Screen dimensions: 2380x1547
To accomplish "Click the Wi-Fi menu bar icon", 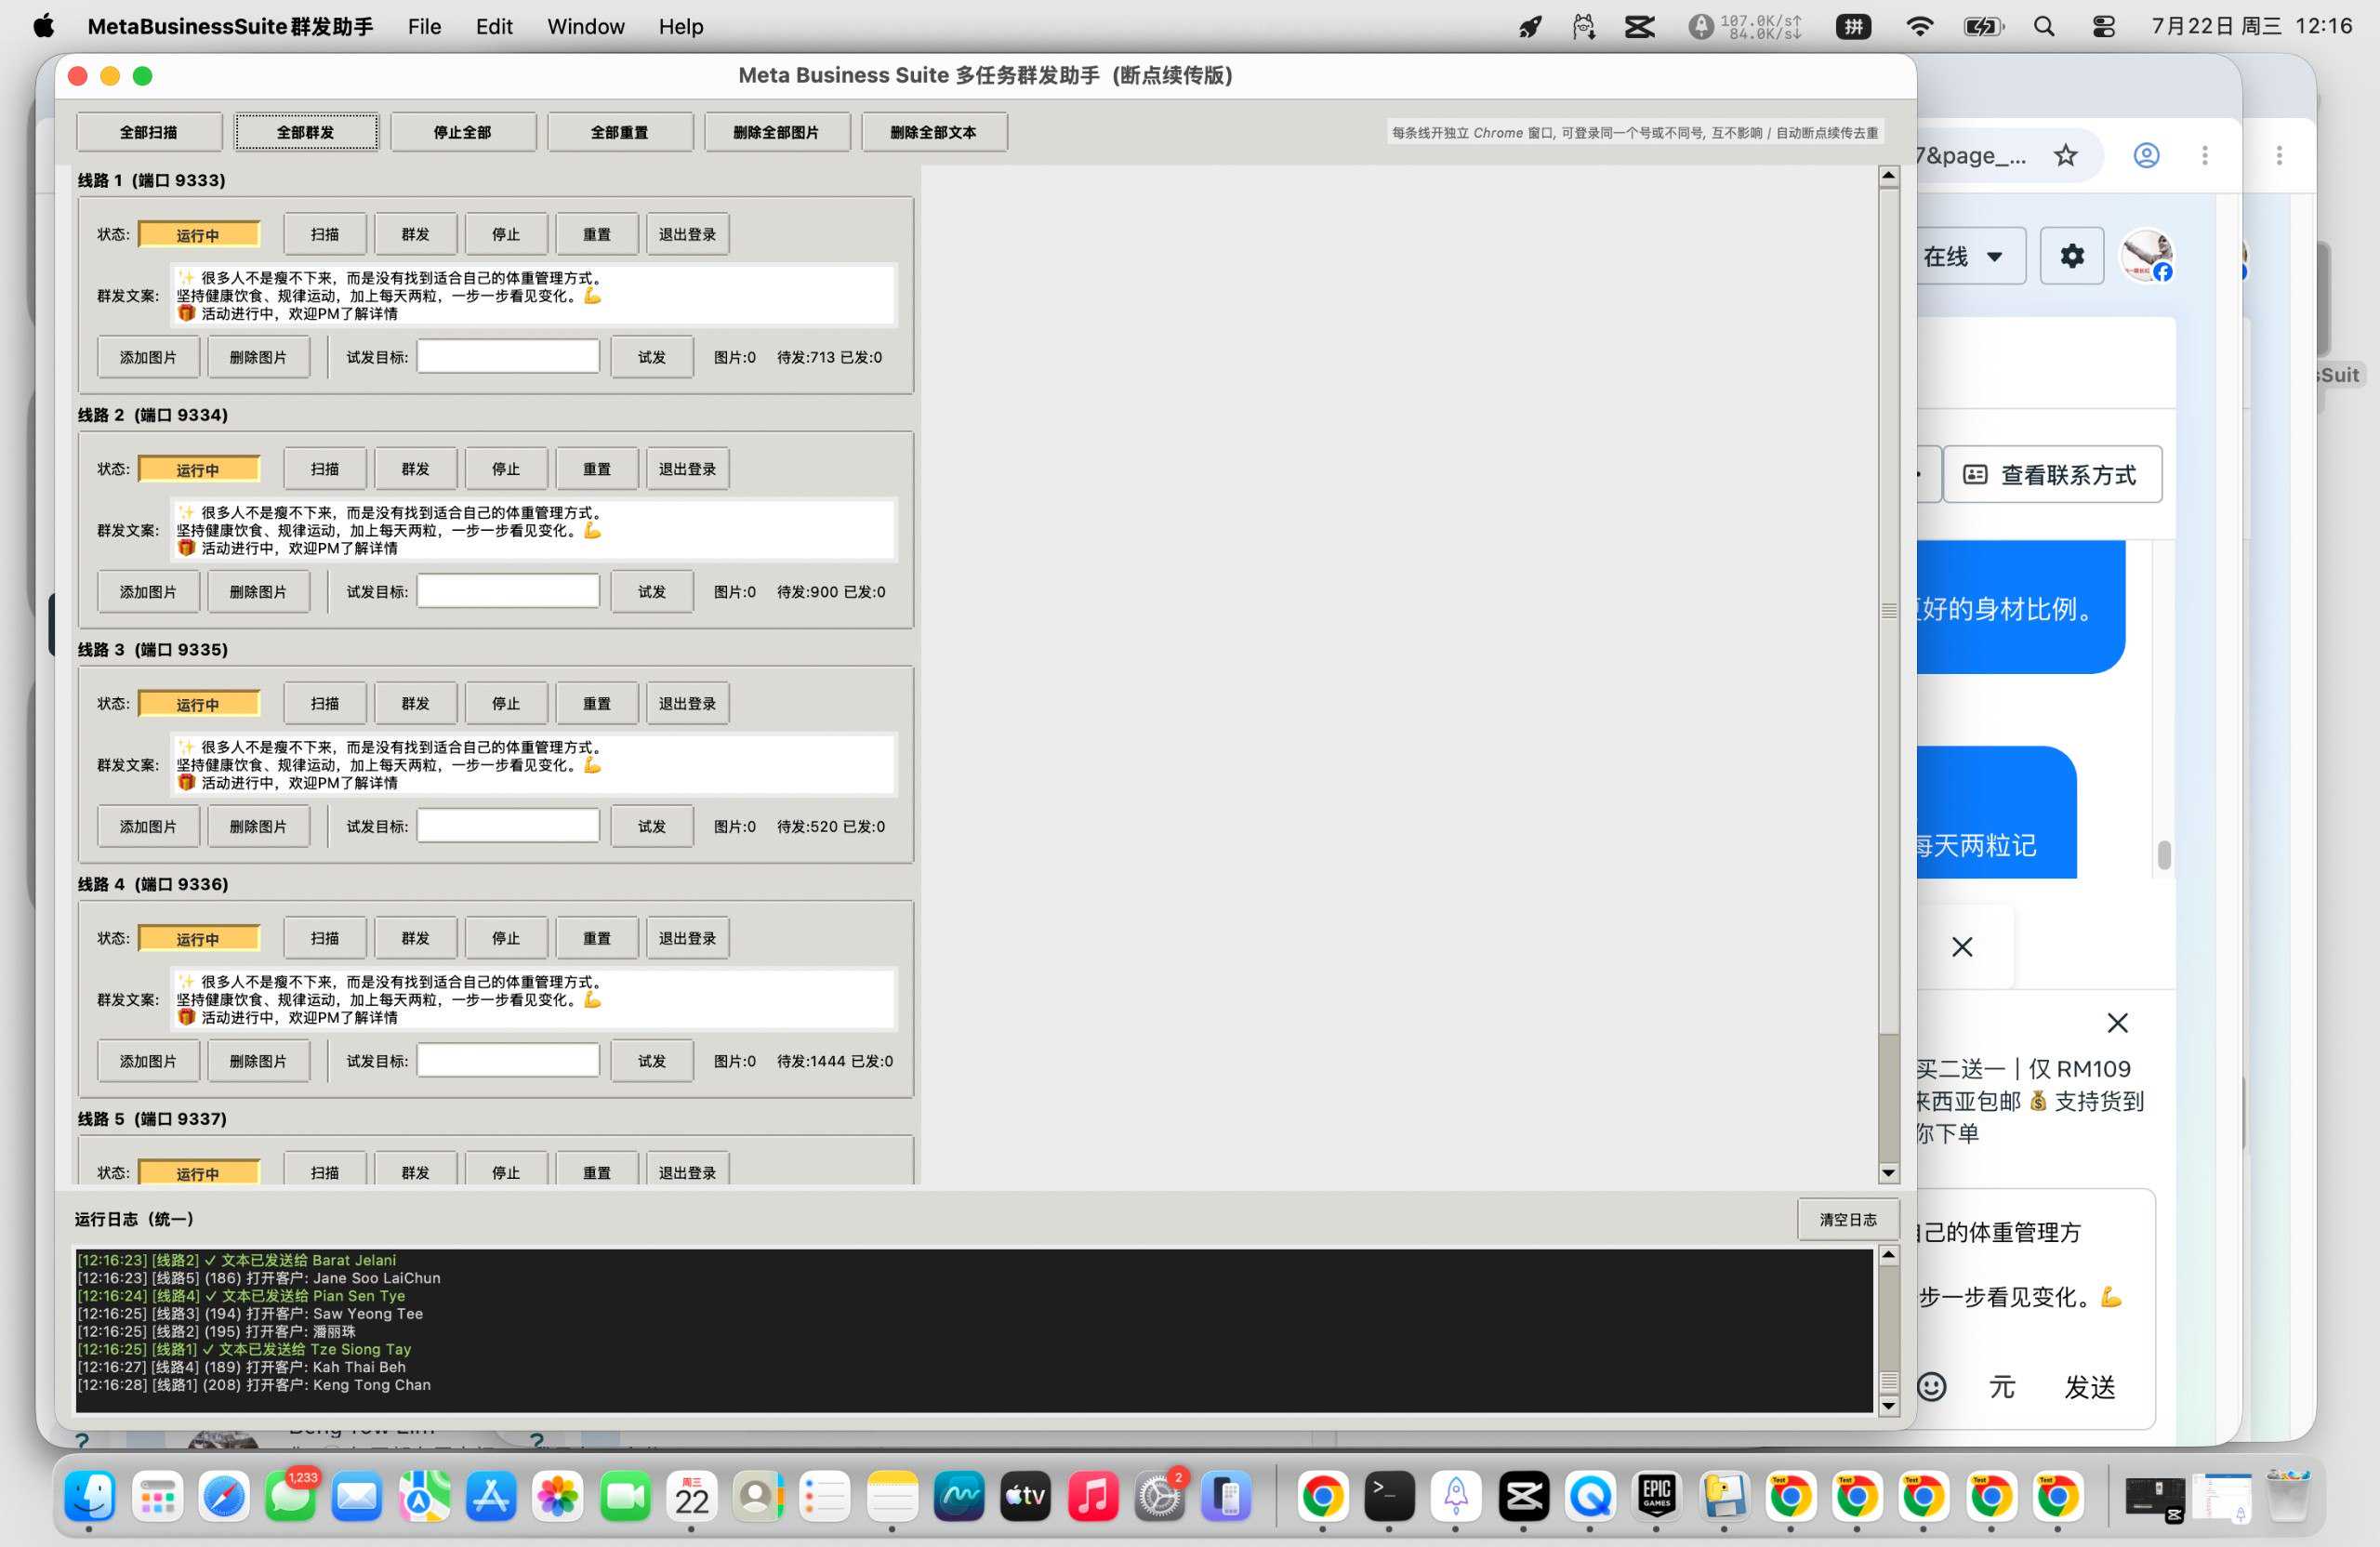I will 1919,26.
